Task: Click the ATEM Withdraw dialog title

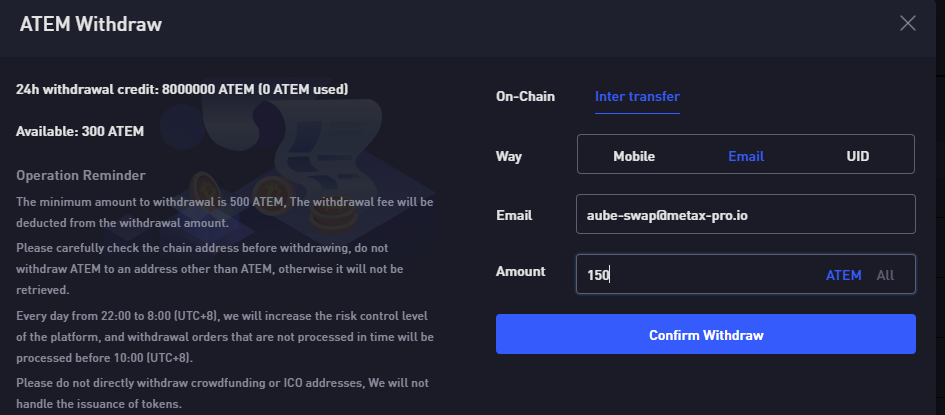Action: [x=91, y=24]
